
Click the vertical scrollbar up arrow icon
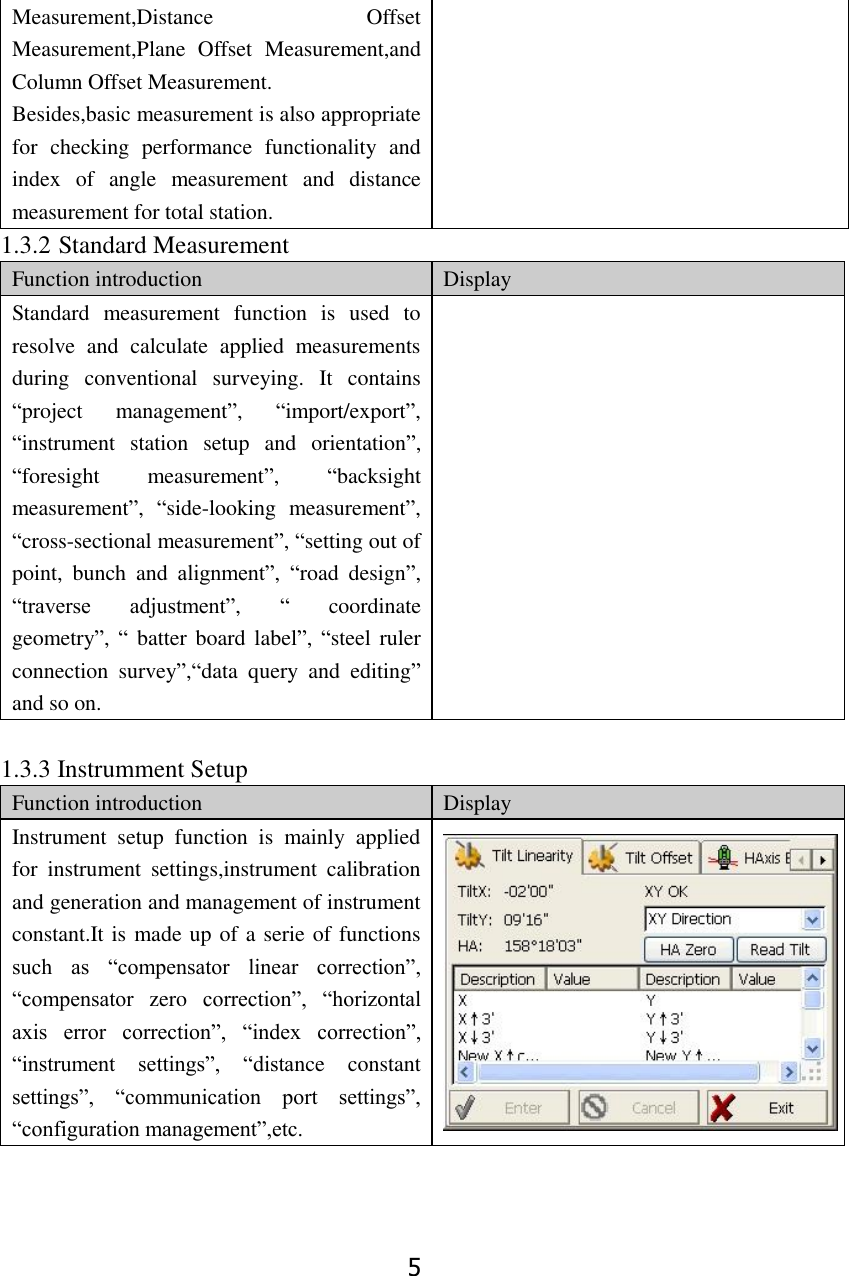(x=810, y=978)
